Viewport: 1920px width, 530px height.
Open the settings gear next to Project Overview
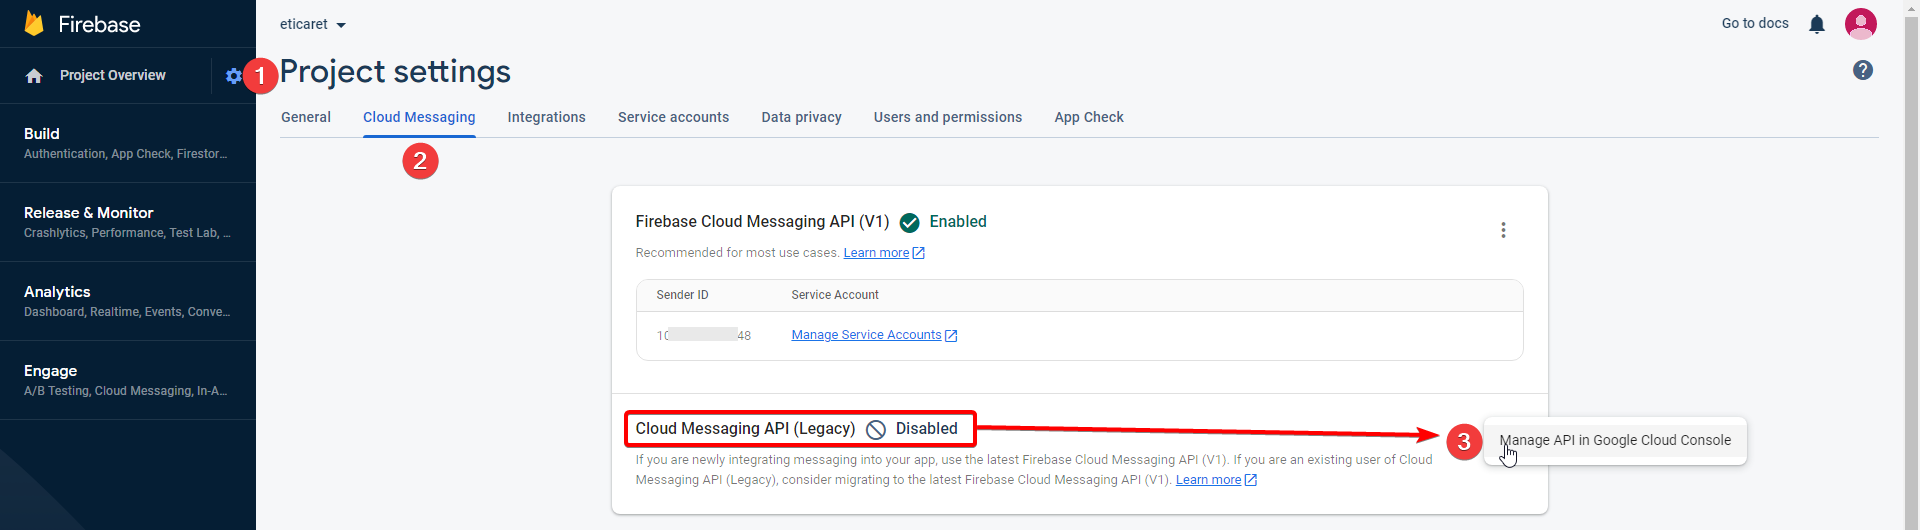233,76
